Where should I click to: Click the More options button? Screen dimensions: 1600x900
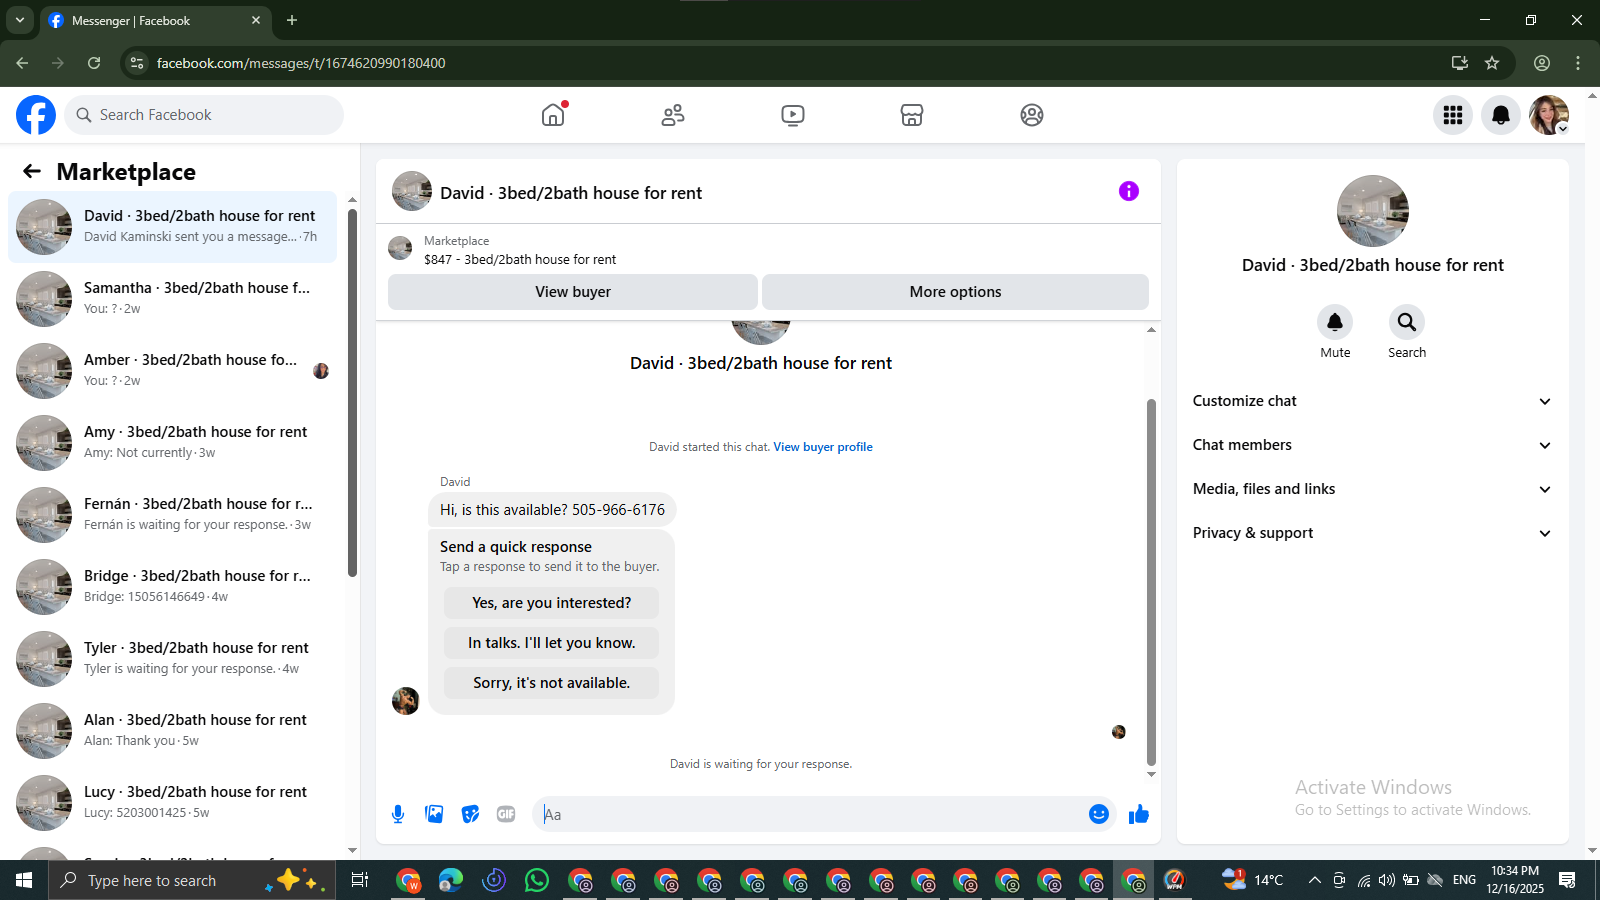[x=955, y=292]
